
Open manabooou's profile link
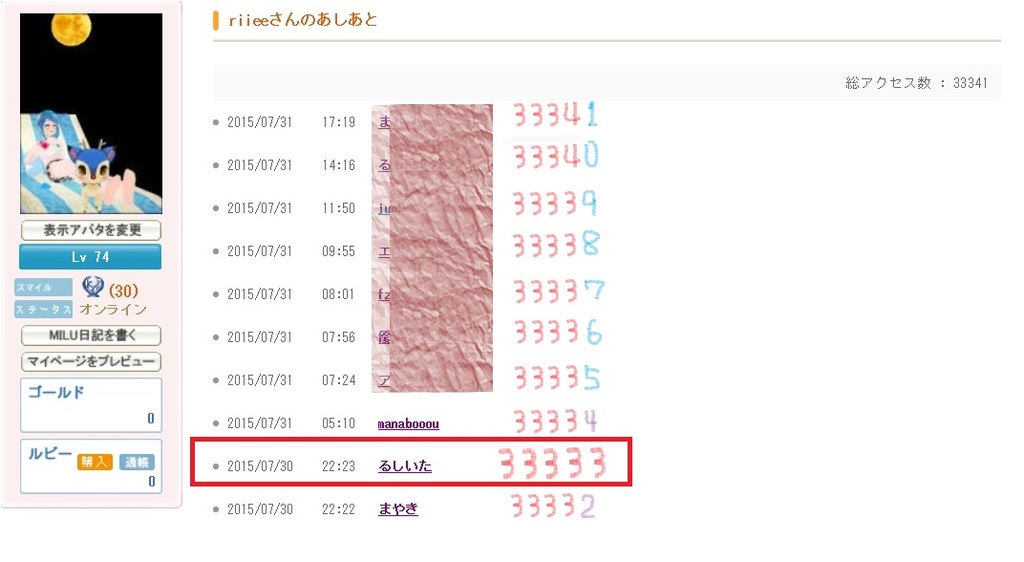(408, 424)
